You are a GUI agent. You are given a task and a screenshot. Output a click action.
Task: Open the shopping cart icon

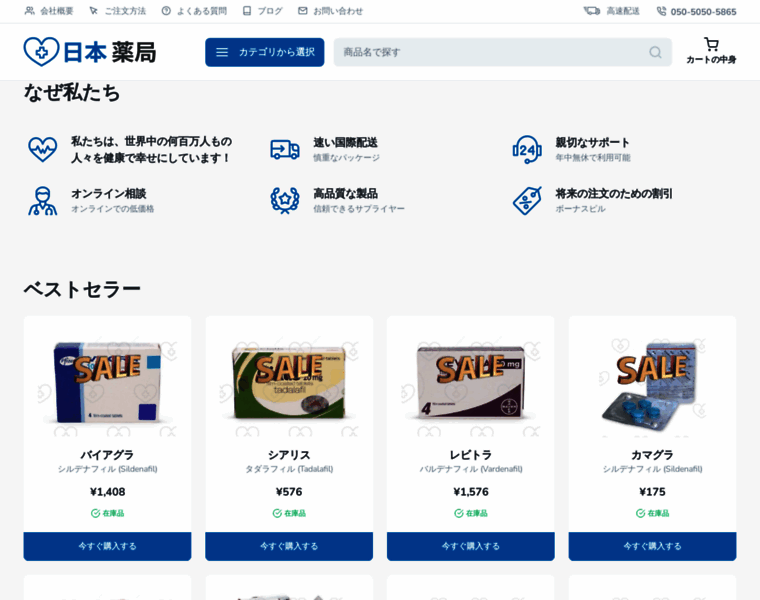(x=712, y=45)
